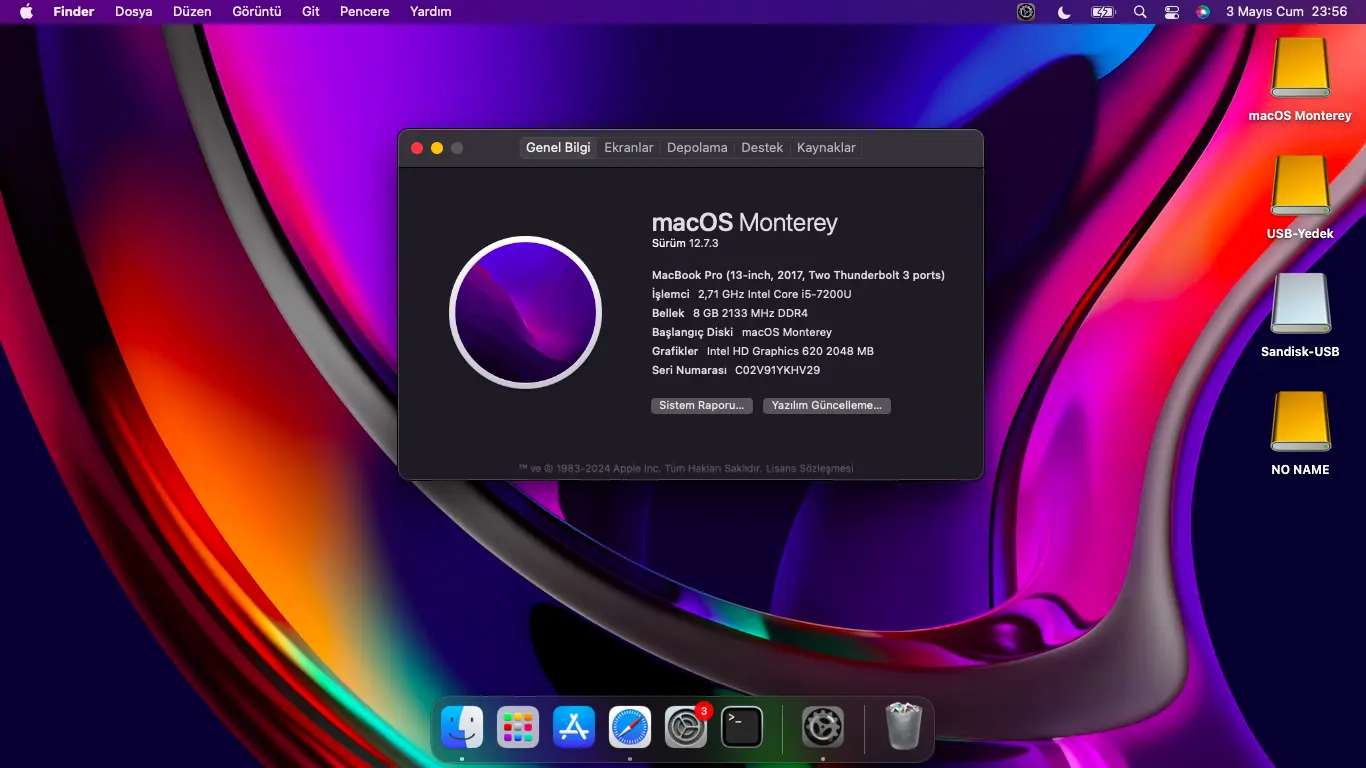
Task: Open the Düzen menu
Action: coord(192,12)
